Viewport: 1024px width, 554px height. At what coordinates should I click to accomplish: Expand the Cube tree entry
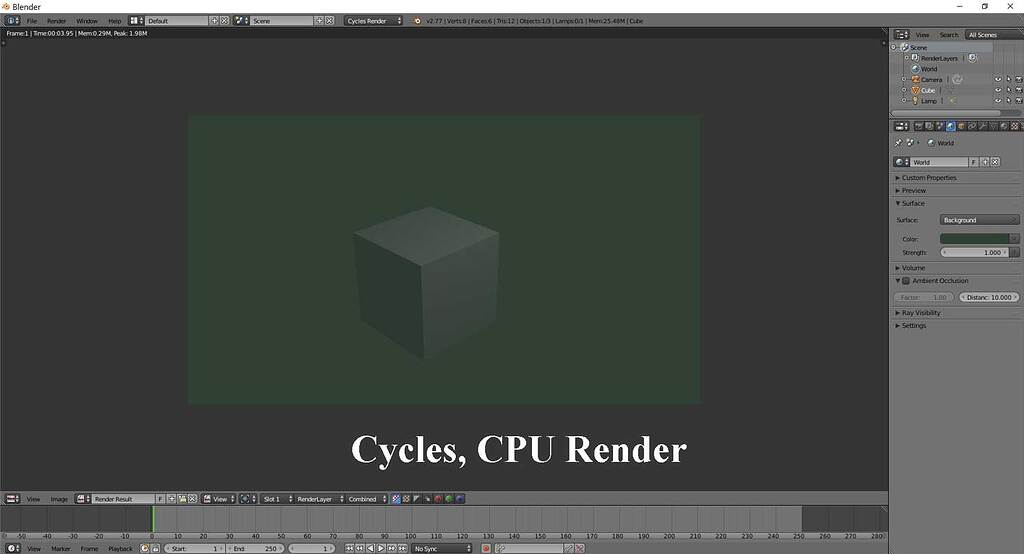point(904,90)
